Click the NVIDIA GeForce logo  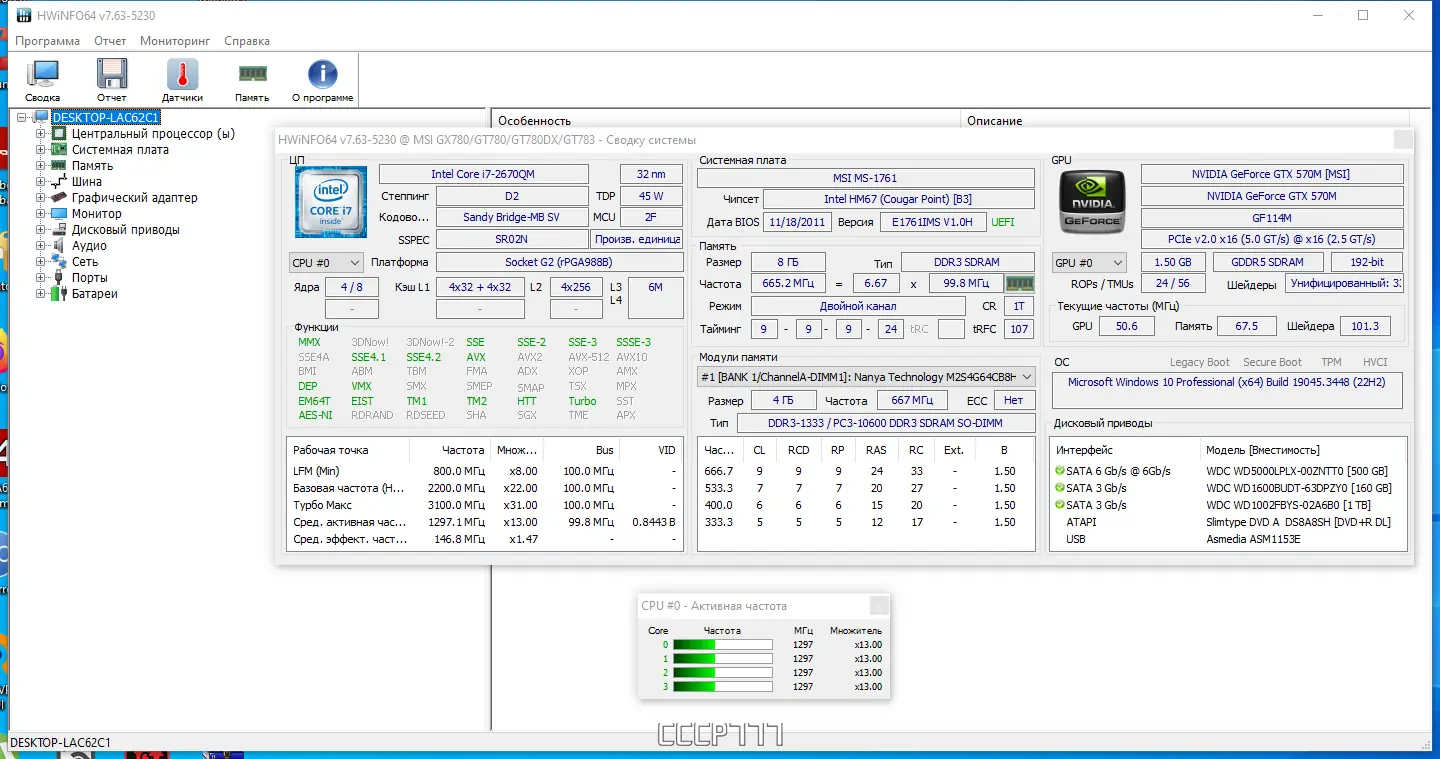tap(1092, 203)
